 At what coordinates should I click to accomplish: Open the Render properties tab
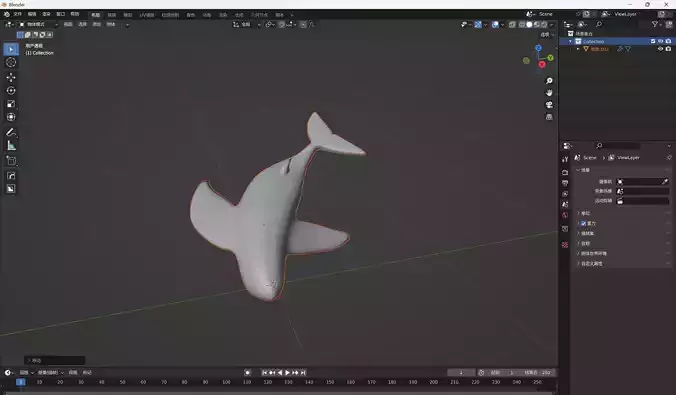[565, 172]
